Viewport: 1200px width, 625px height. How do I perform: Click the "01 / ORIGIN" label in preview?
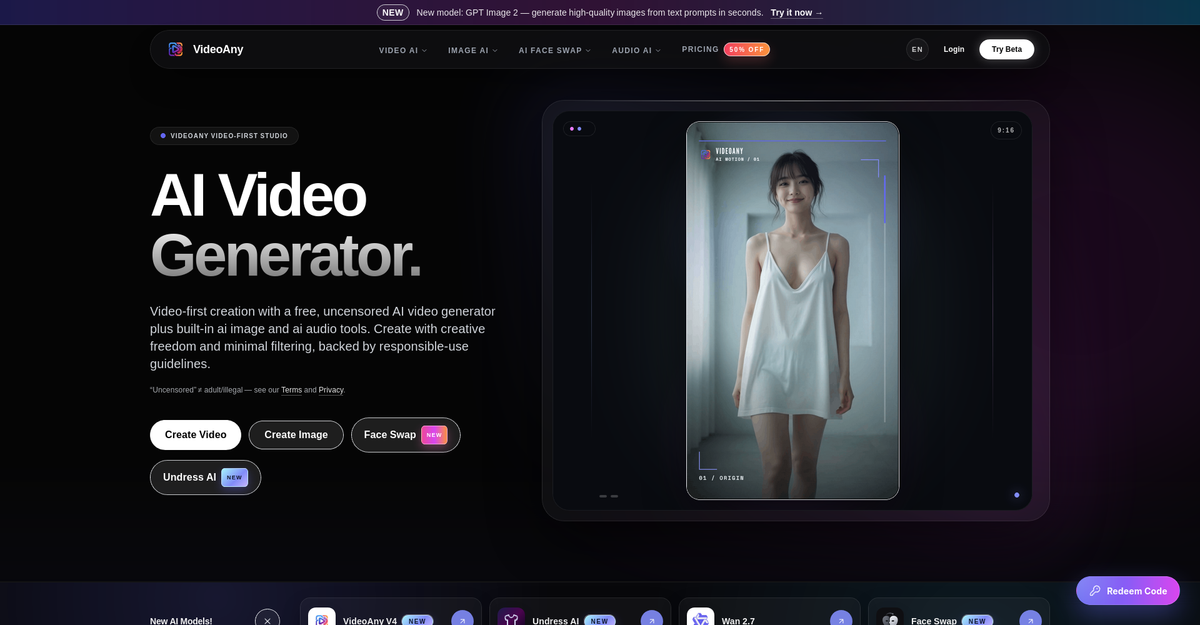pyautogui.click(x=721, y=478)
